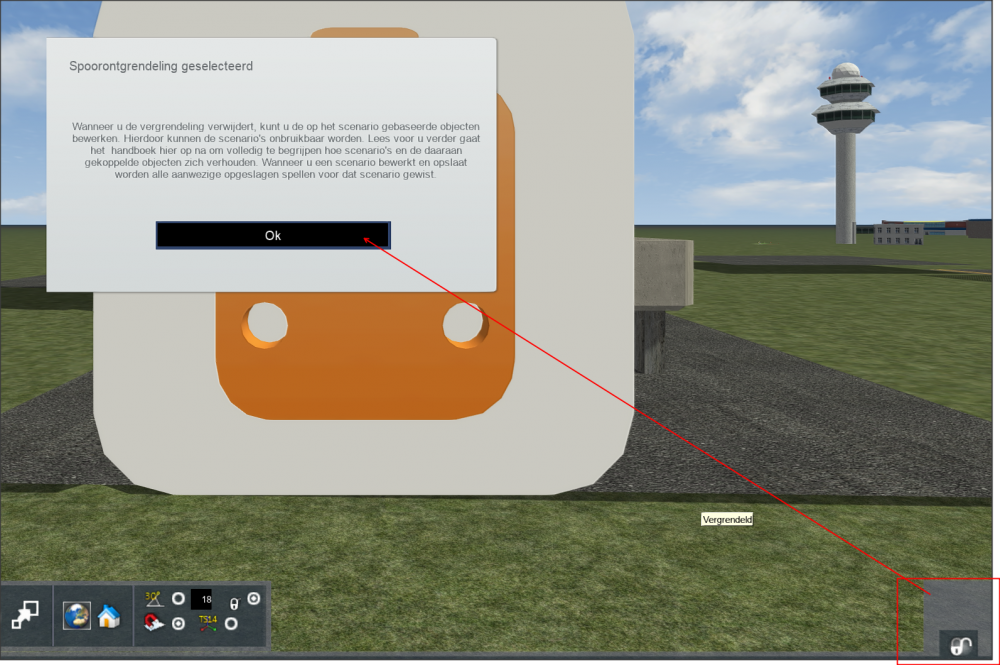This screenshot has width=1000, height=665.
Task: Toggle the radio button beside mouse lock icon
Action: 253,599
